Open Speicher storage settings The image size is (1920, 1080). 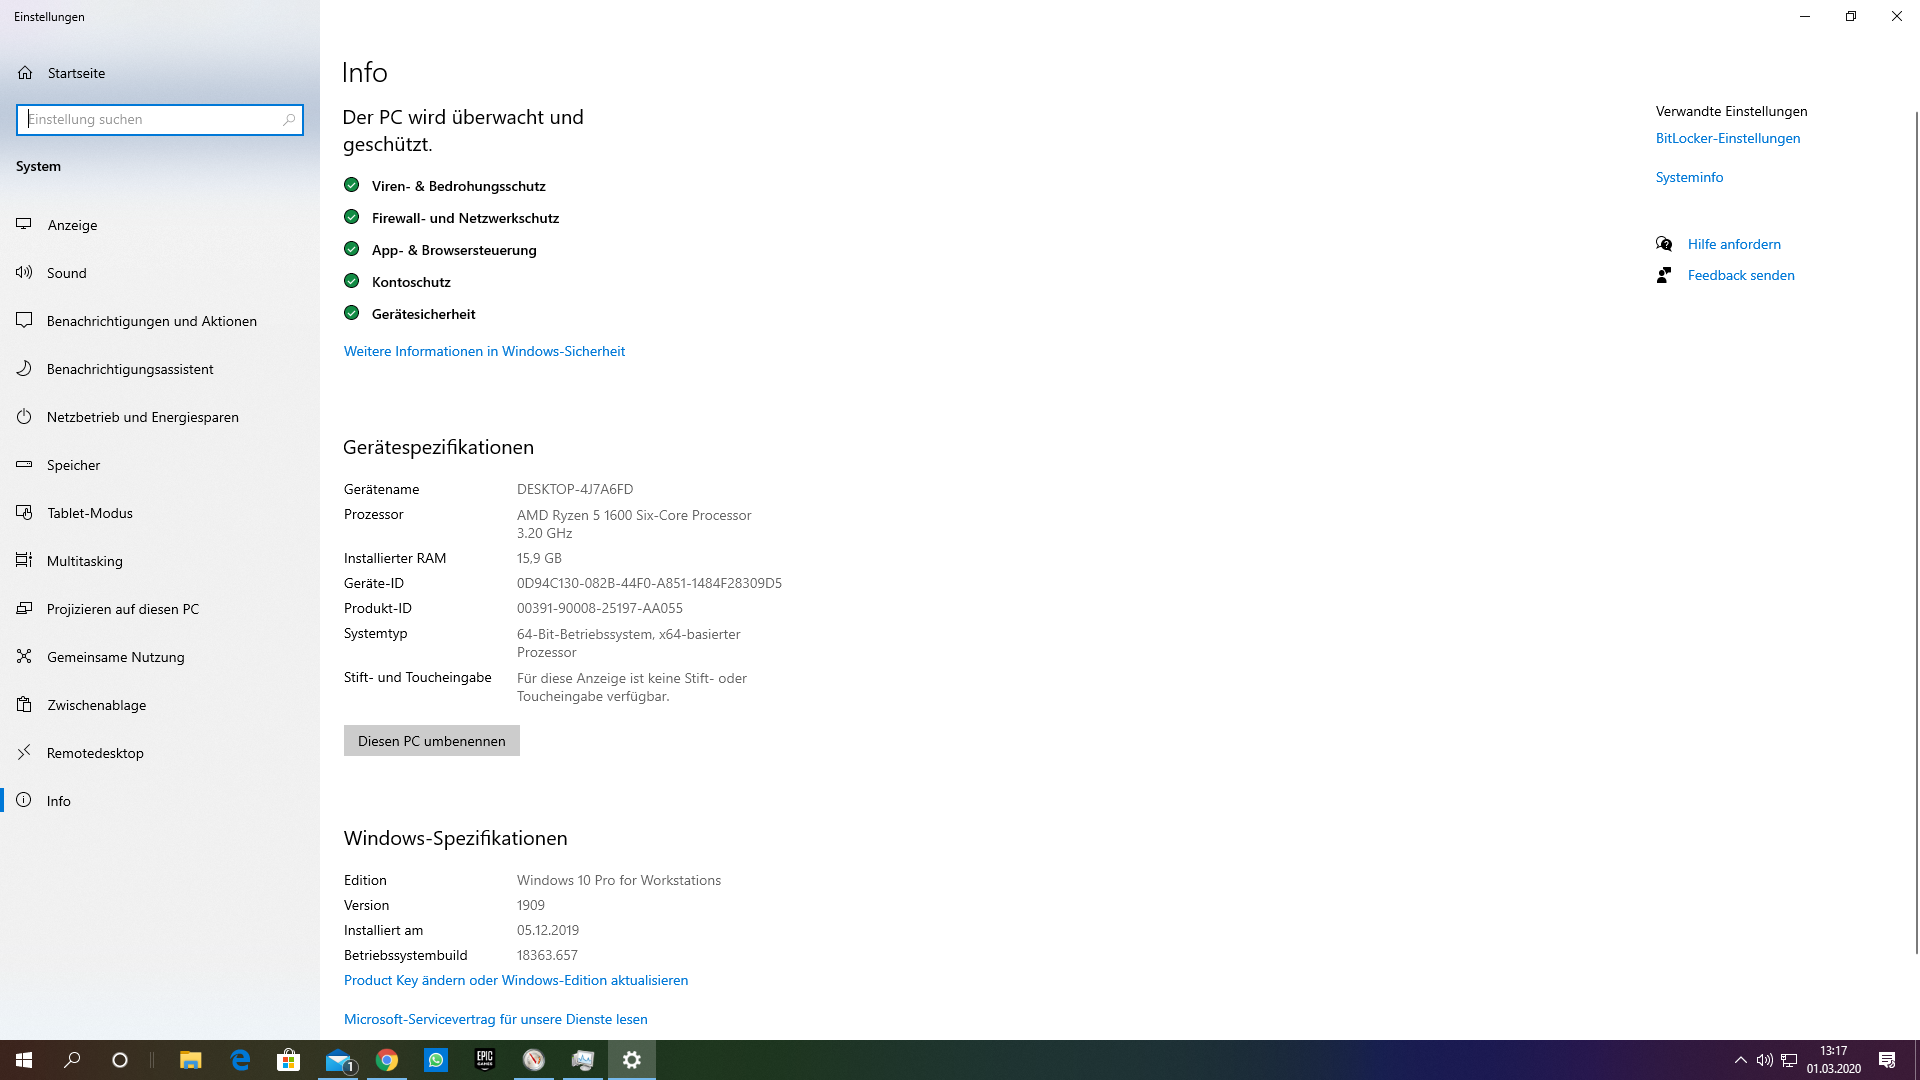point(73,464)
